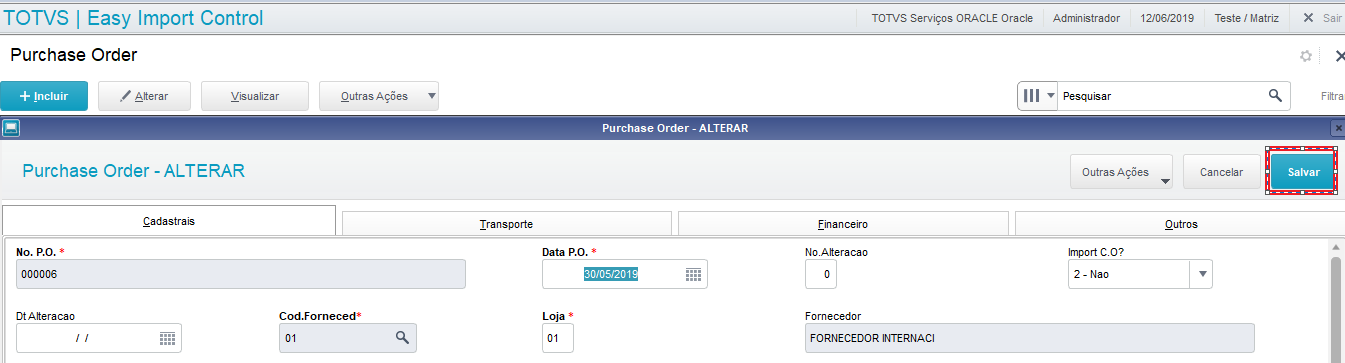The width and height of the screenshot is (1345, 363).
Task: Click the Cancelar button
Action: 1221,172
